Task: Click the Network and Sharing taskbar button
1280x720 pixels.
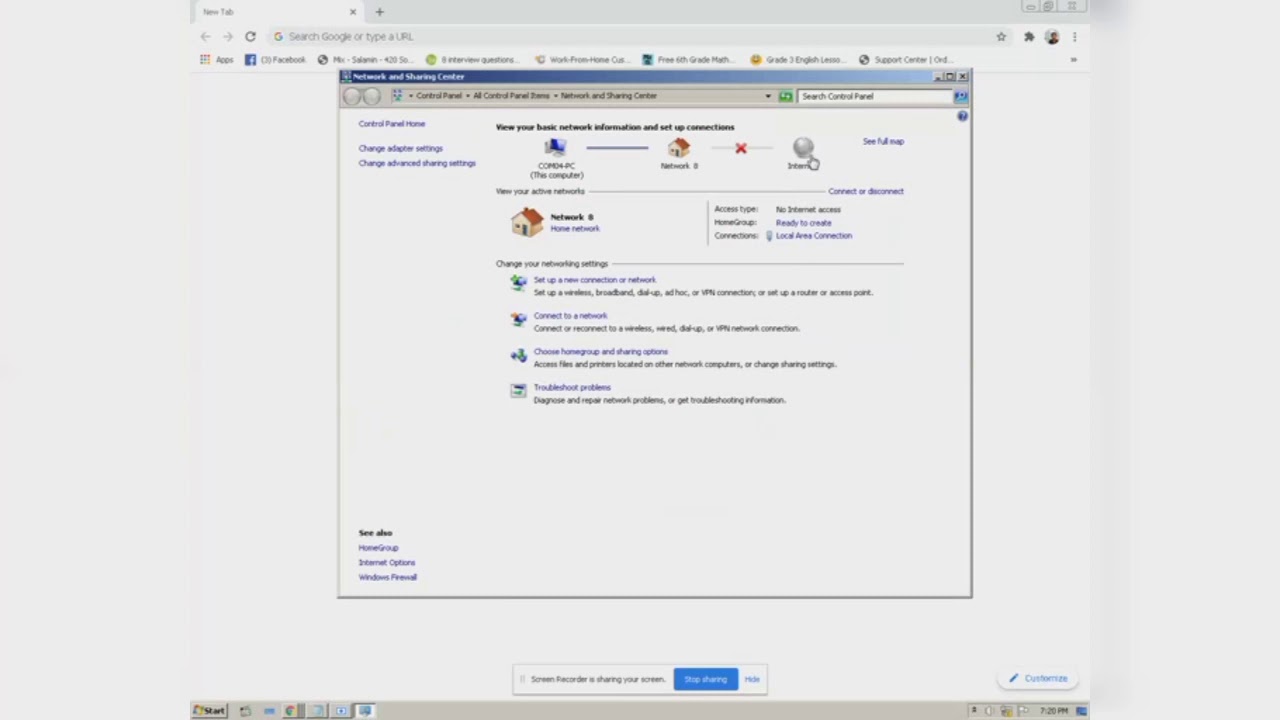Action: point(365,711)
